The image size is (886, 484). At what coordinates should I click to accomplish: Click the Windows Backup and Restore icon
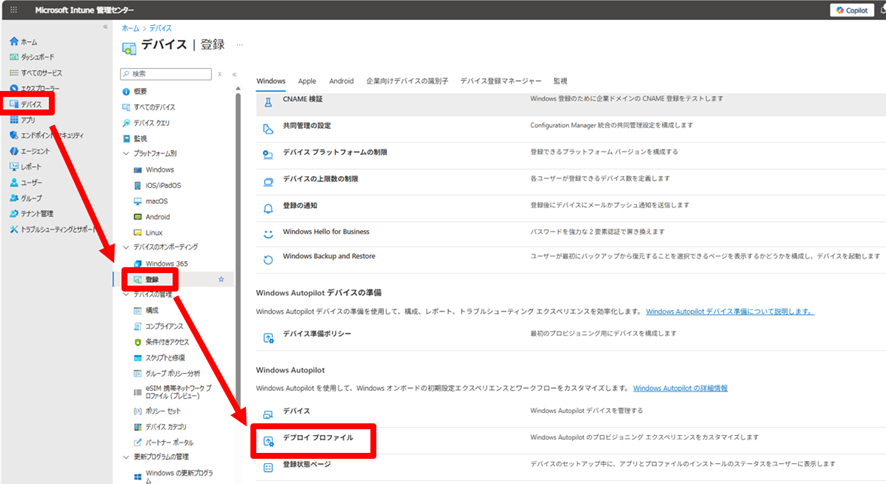(x=267, y=258)
